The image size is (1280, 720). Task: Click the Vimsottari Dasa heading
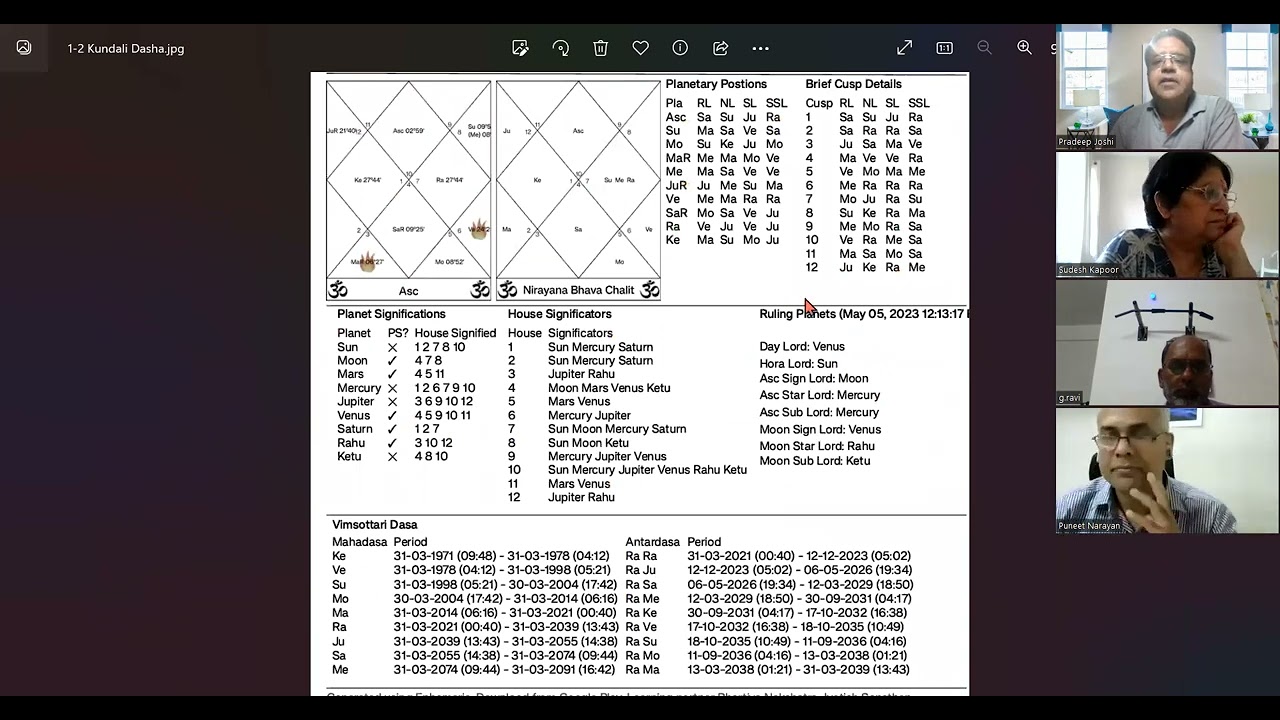click(375, 525)
